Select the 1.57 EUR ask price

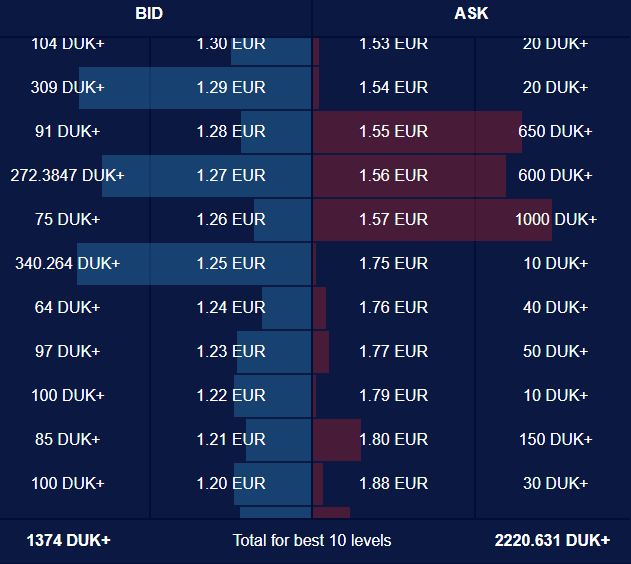[393, 220]
